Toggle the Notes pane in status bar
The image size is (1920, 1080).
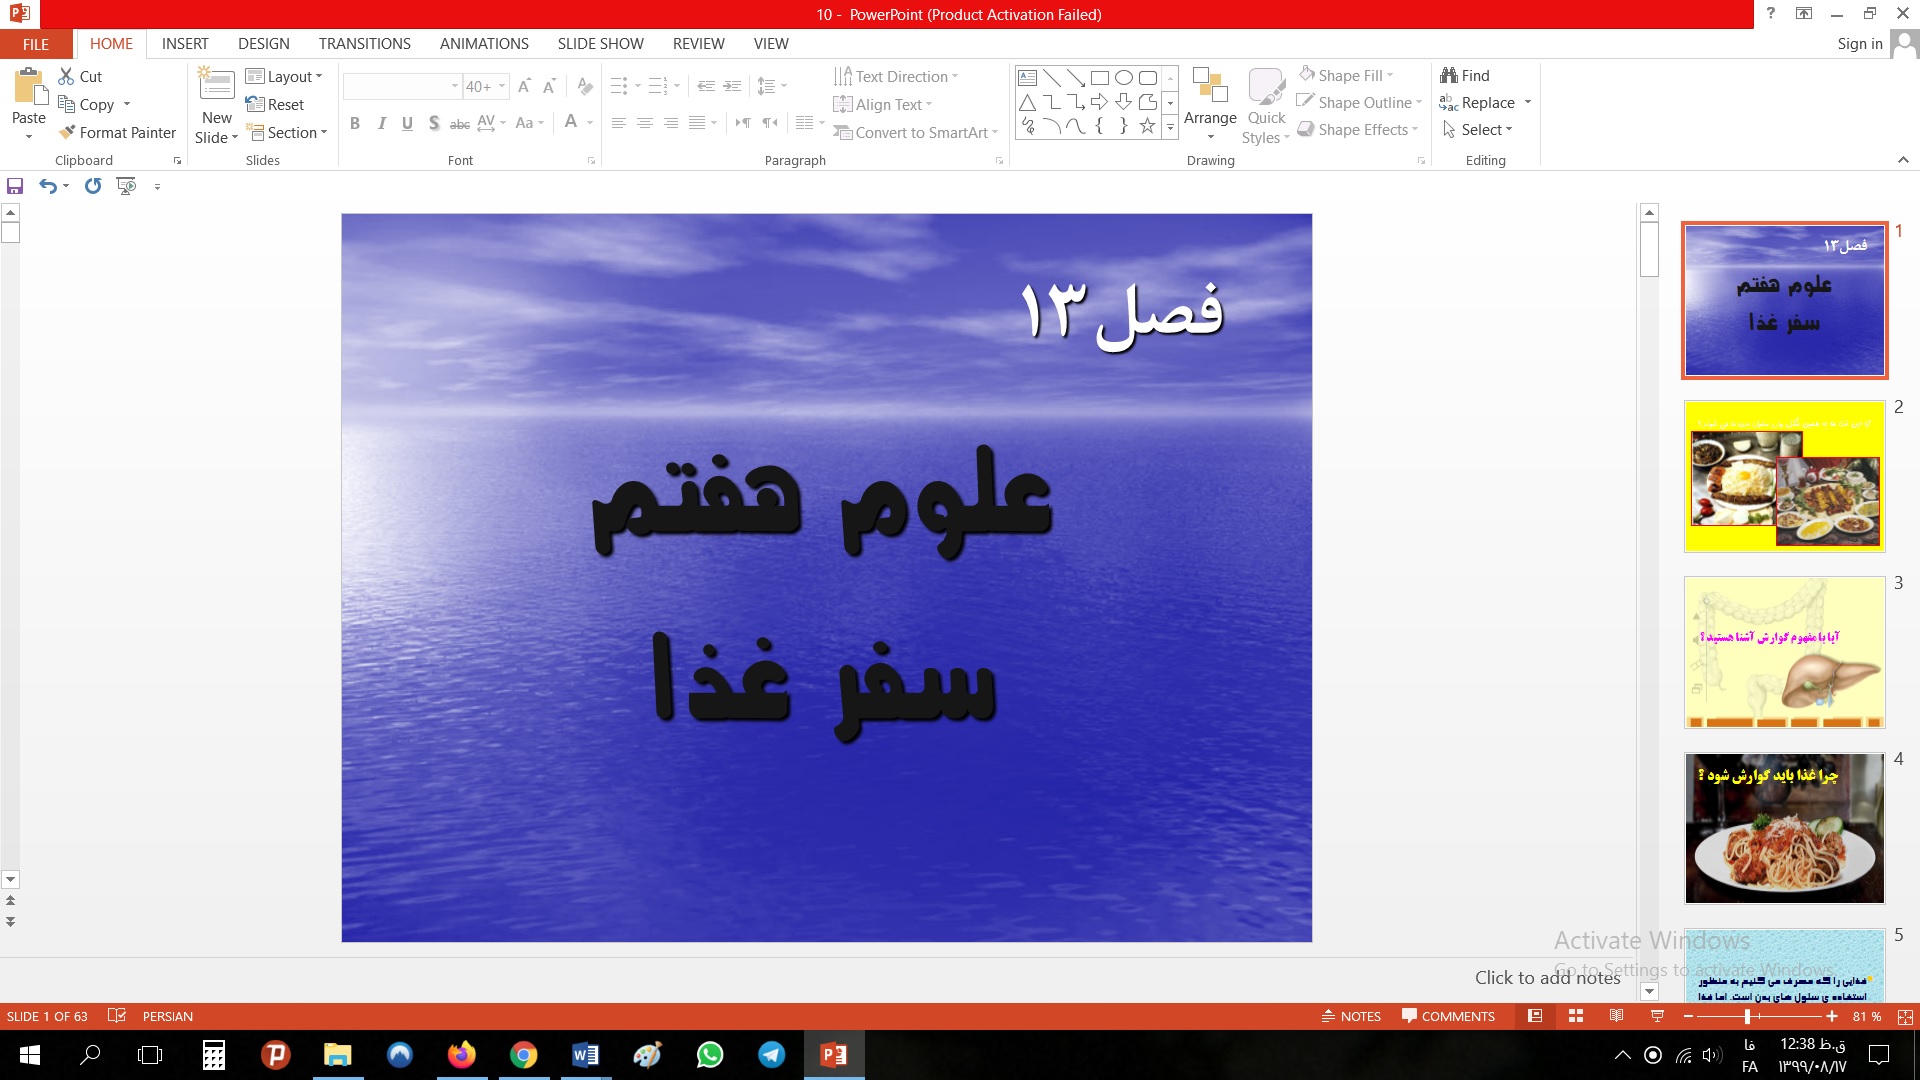1351,1016
